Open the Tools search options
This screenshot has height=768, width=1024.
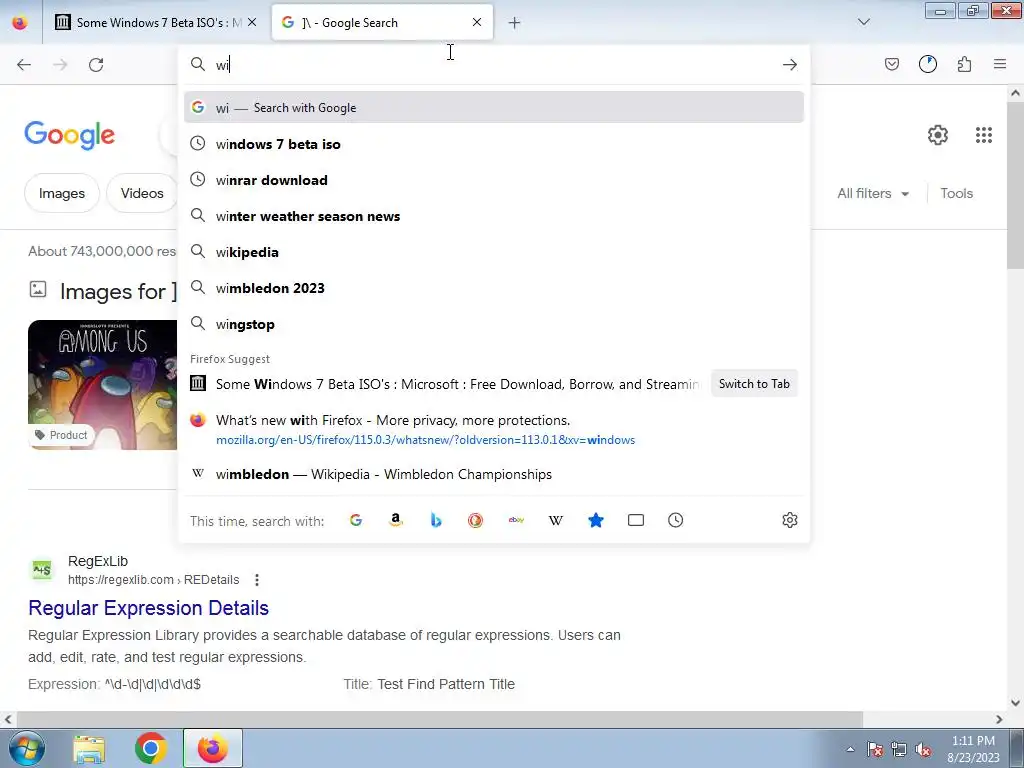[956, 193]
